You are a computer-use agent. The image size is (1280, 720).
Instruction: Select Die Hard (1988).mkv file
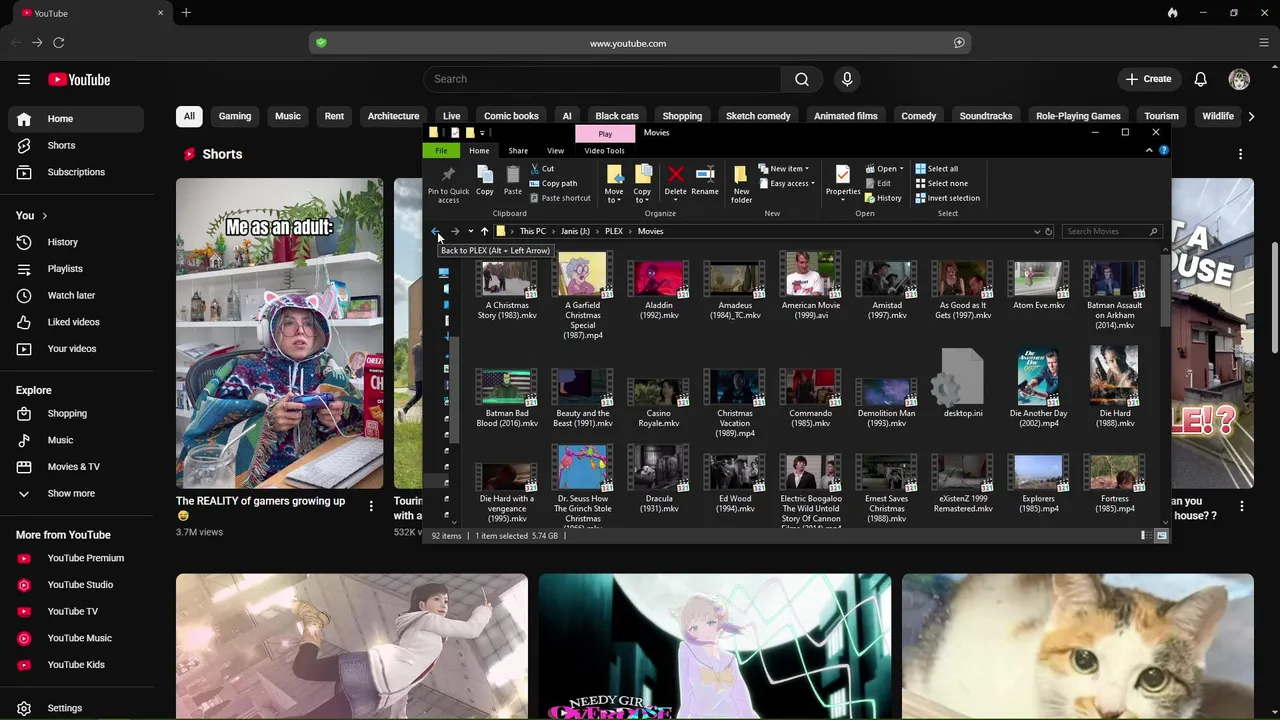1115,388
